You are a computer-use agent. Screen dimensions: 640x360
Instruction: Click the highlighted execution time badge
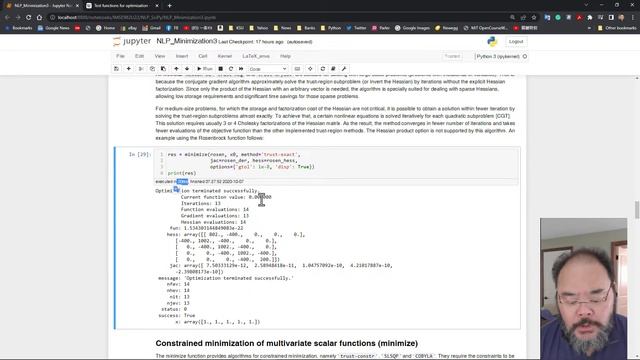point(182,182)
